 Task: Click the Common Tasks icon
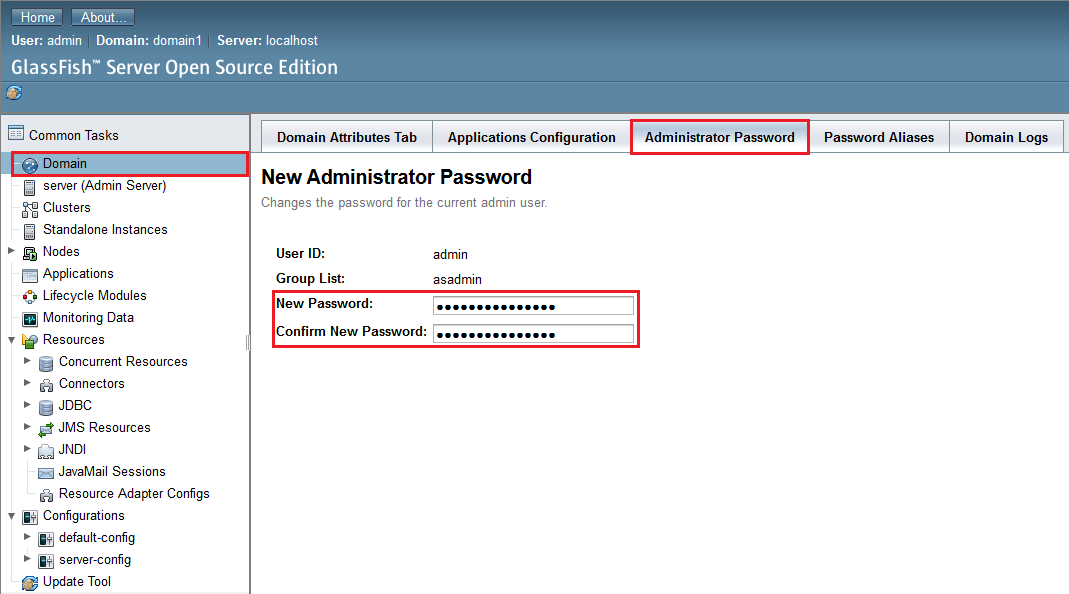point(16,133)
